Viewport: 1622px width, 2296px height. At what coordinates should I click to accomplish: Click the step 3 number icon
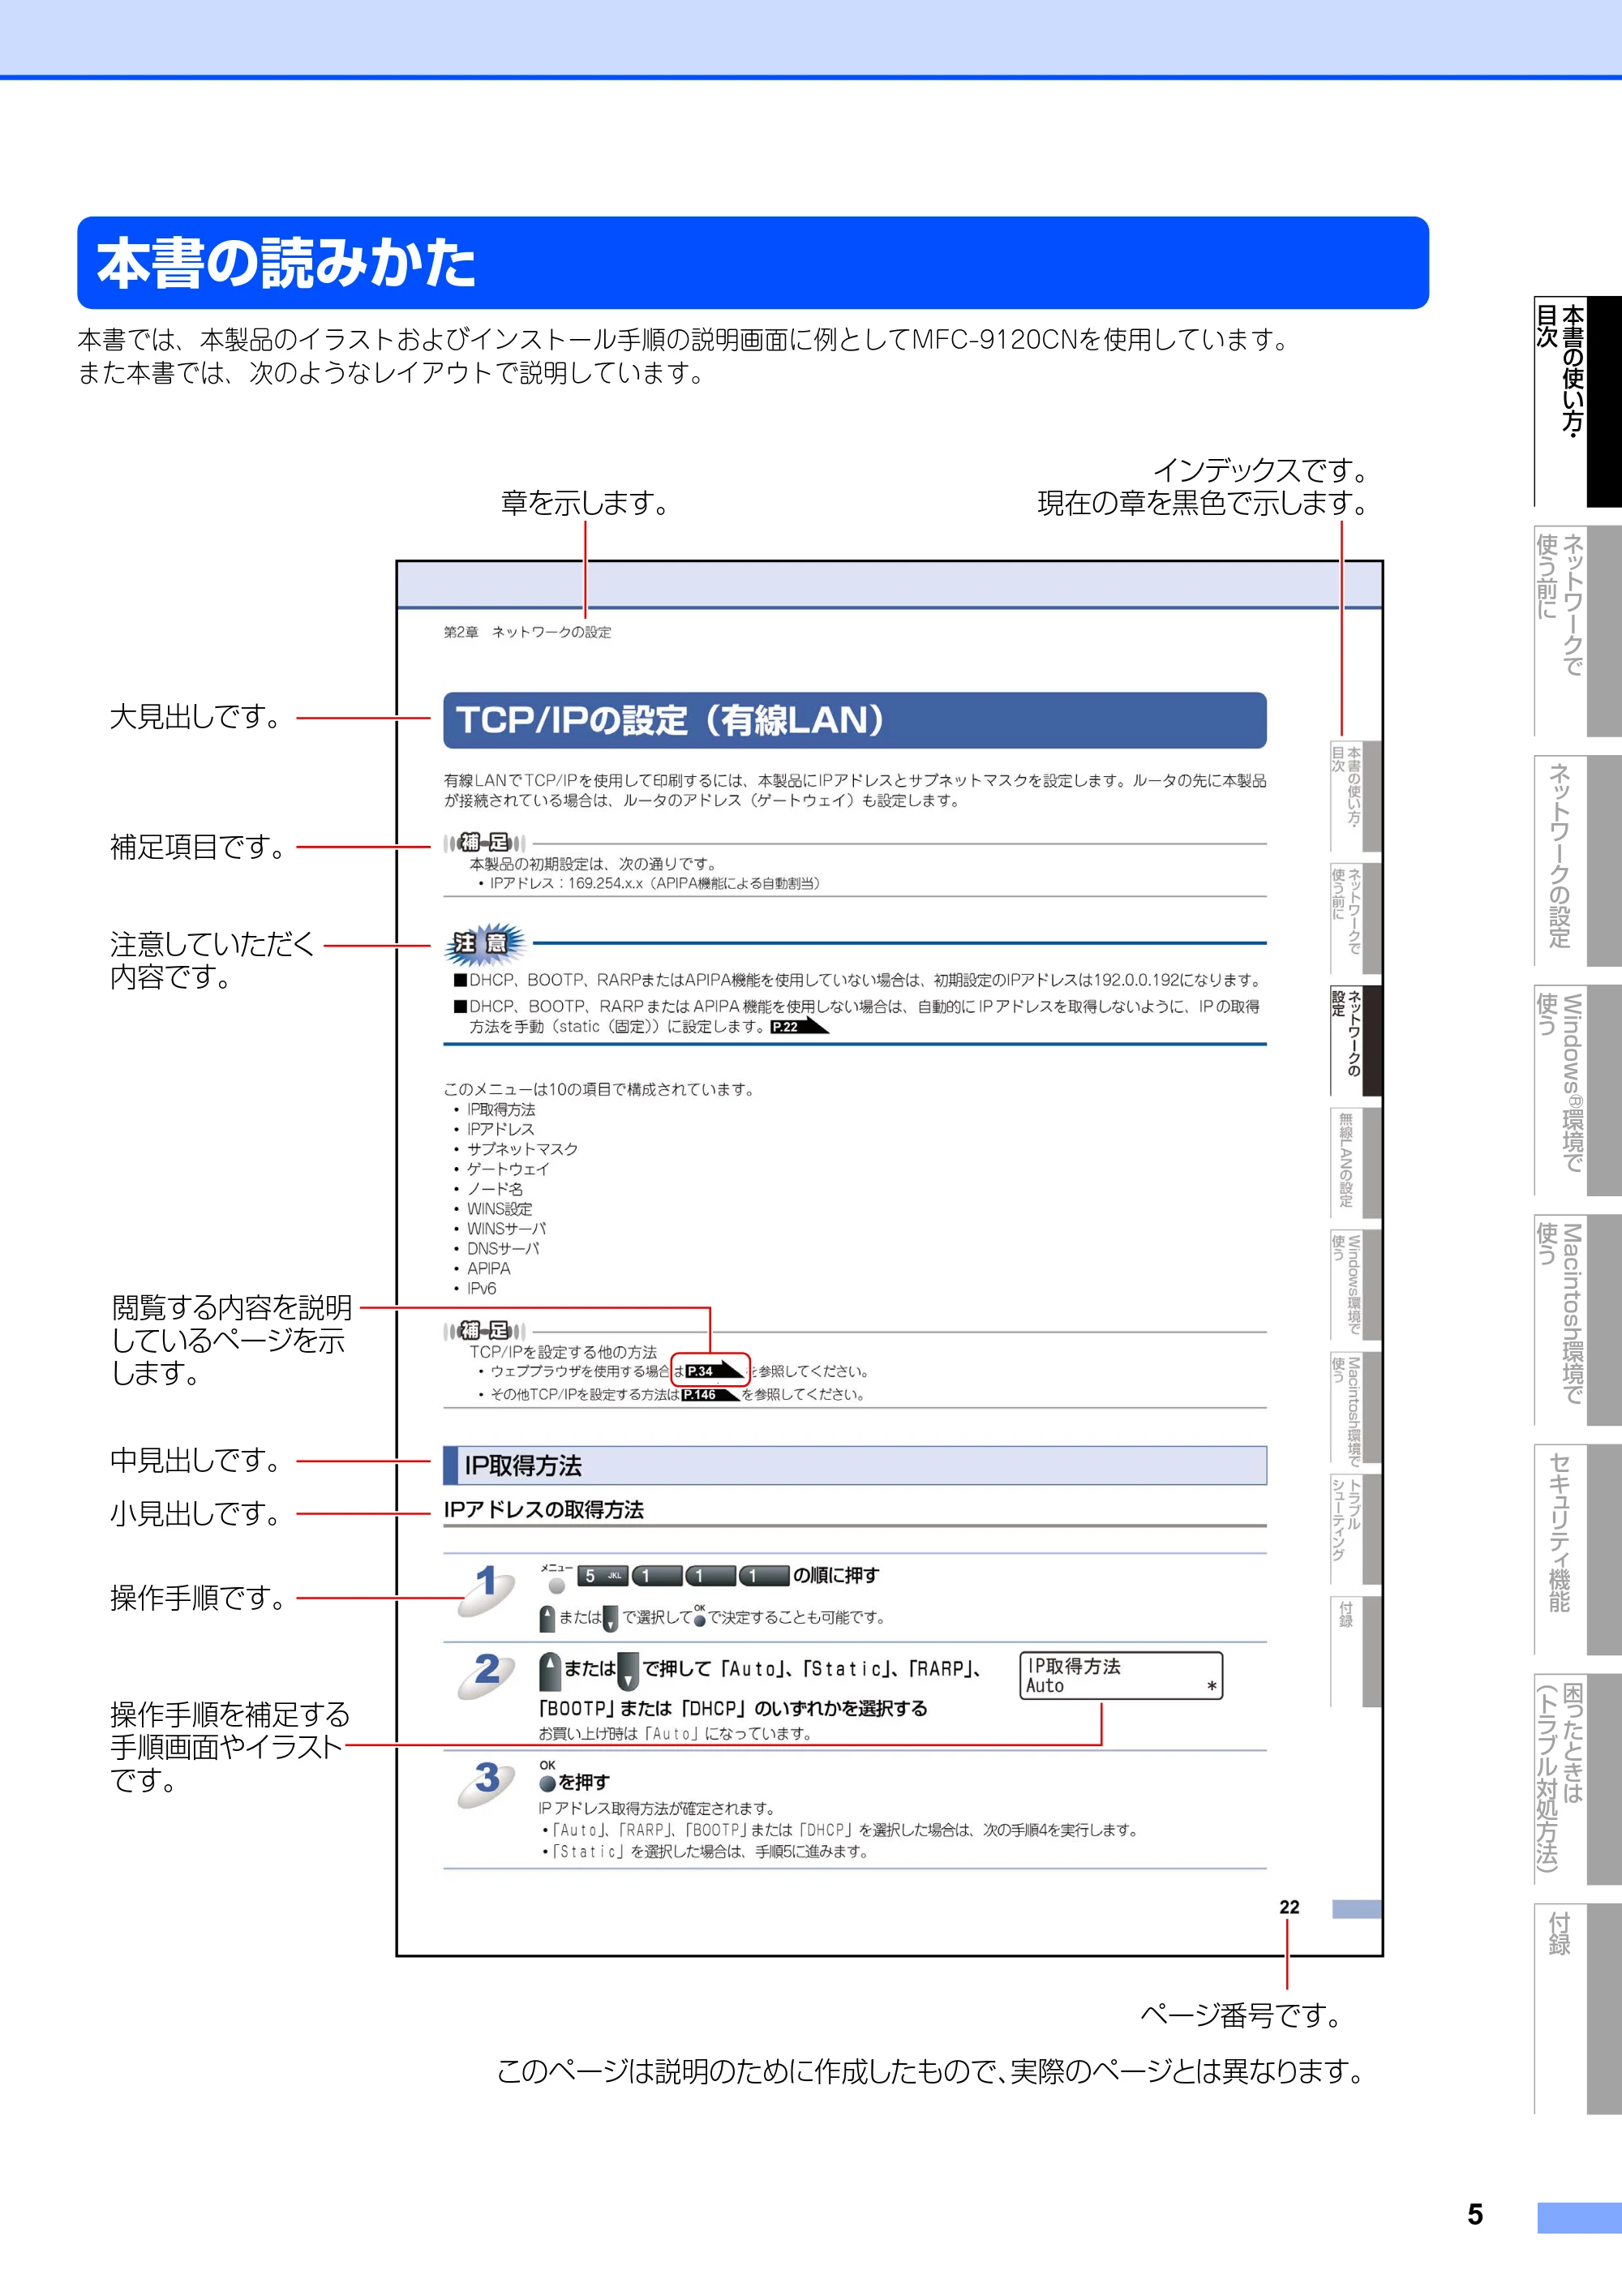pyautogui.click(x=487, y=1784)
